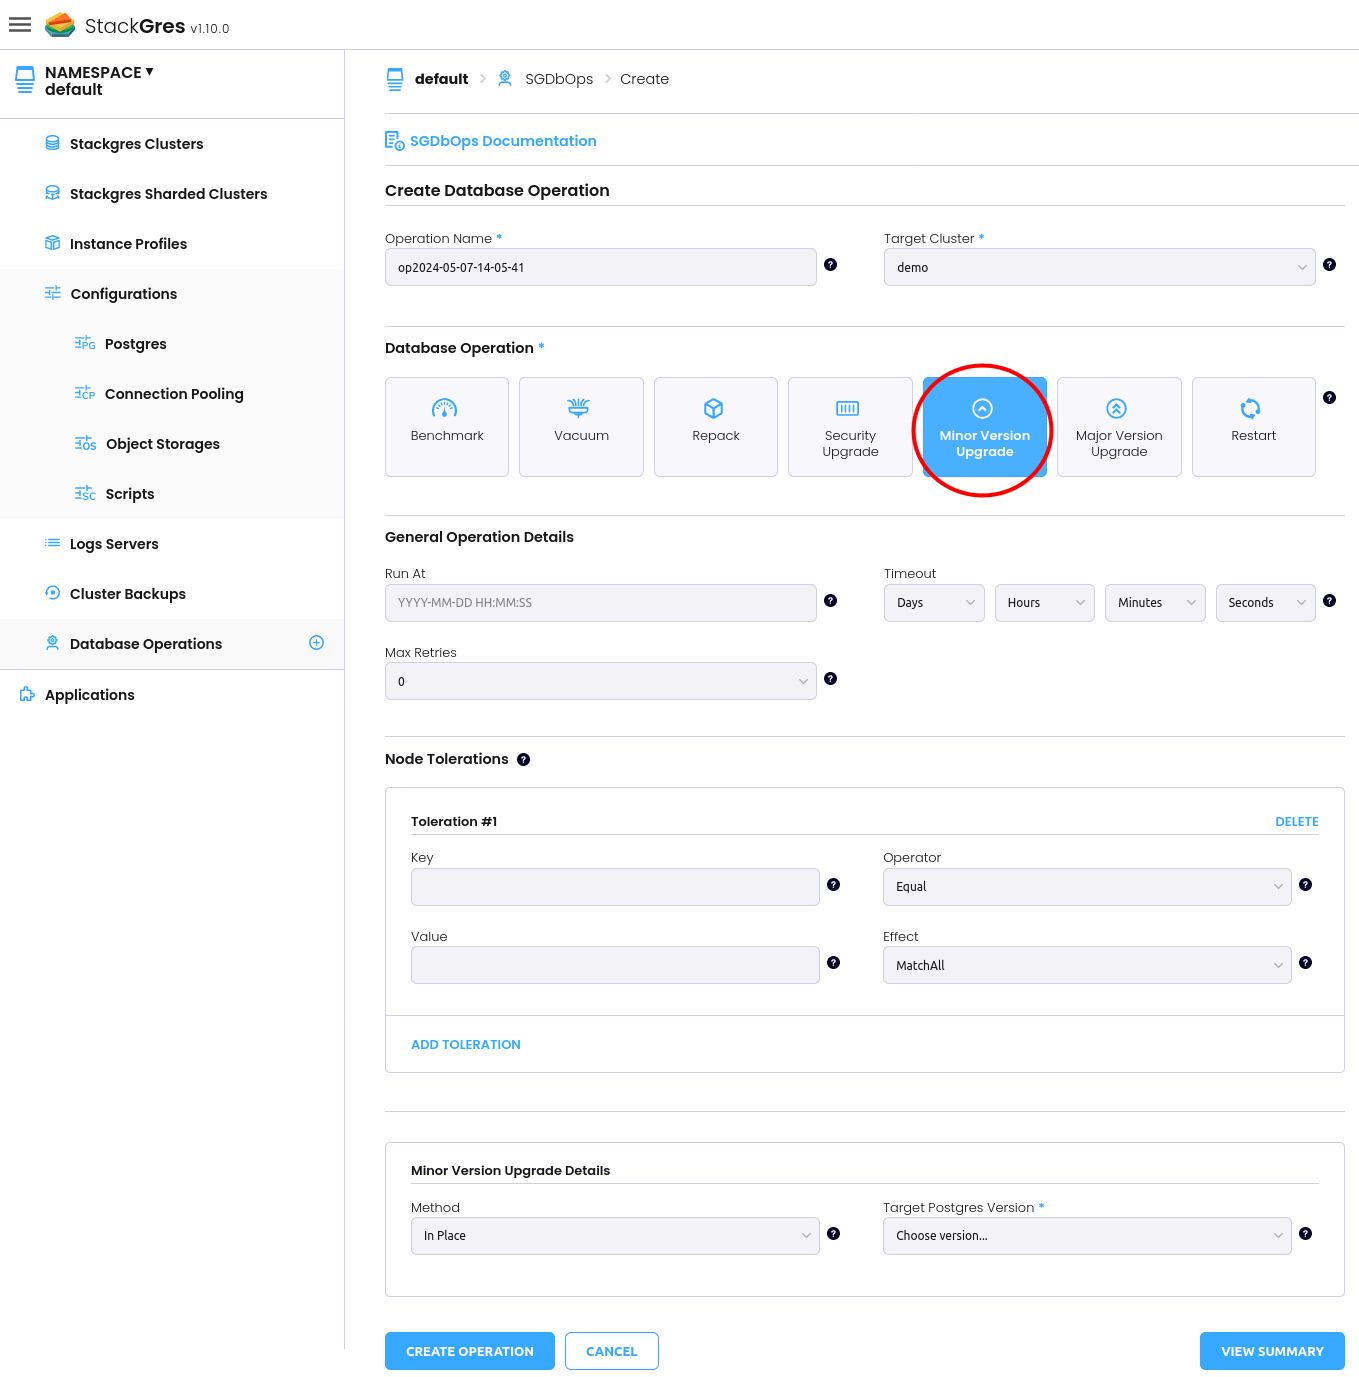
Task: Delete Toleration #1
Action: pos(1296,822)
